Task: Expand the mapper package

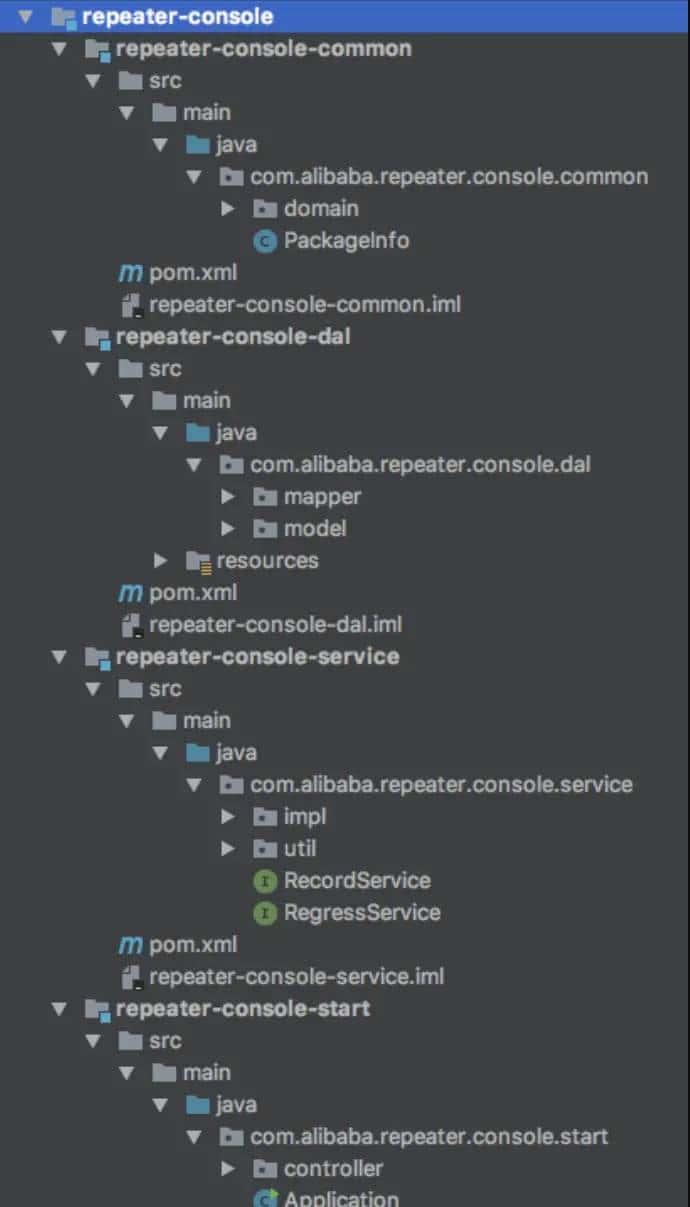Action: 227,496
